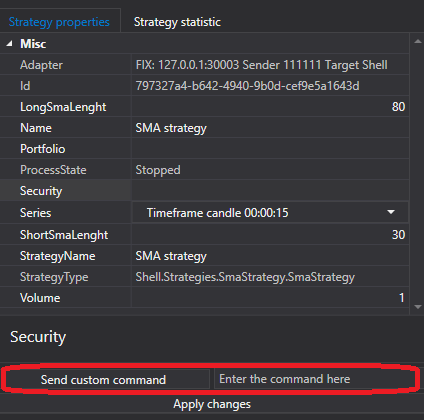The height and width of the screenshot is (420, 424).
Task: Click the empty Security value cell
Action: [x=270, y=191]
